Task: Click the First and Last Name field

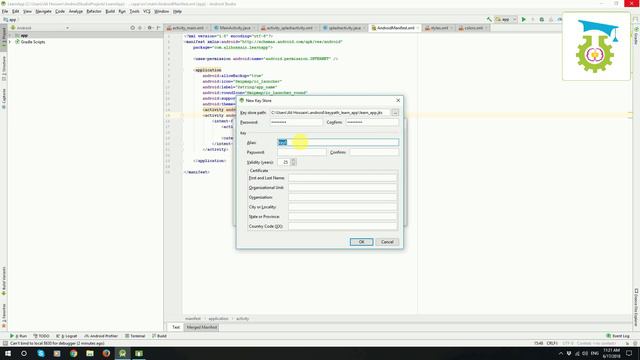Action: [x=342, y=178]
